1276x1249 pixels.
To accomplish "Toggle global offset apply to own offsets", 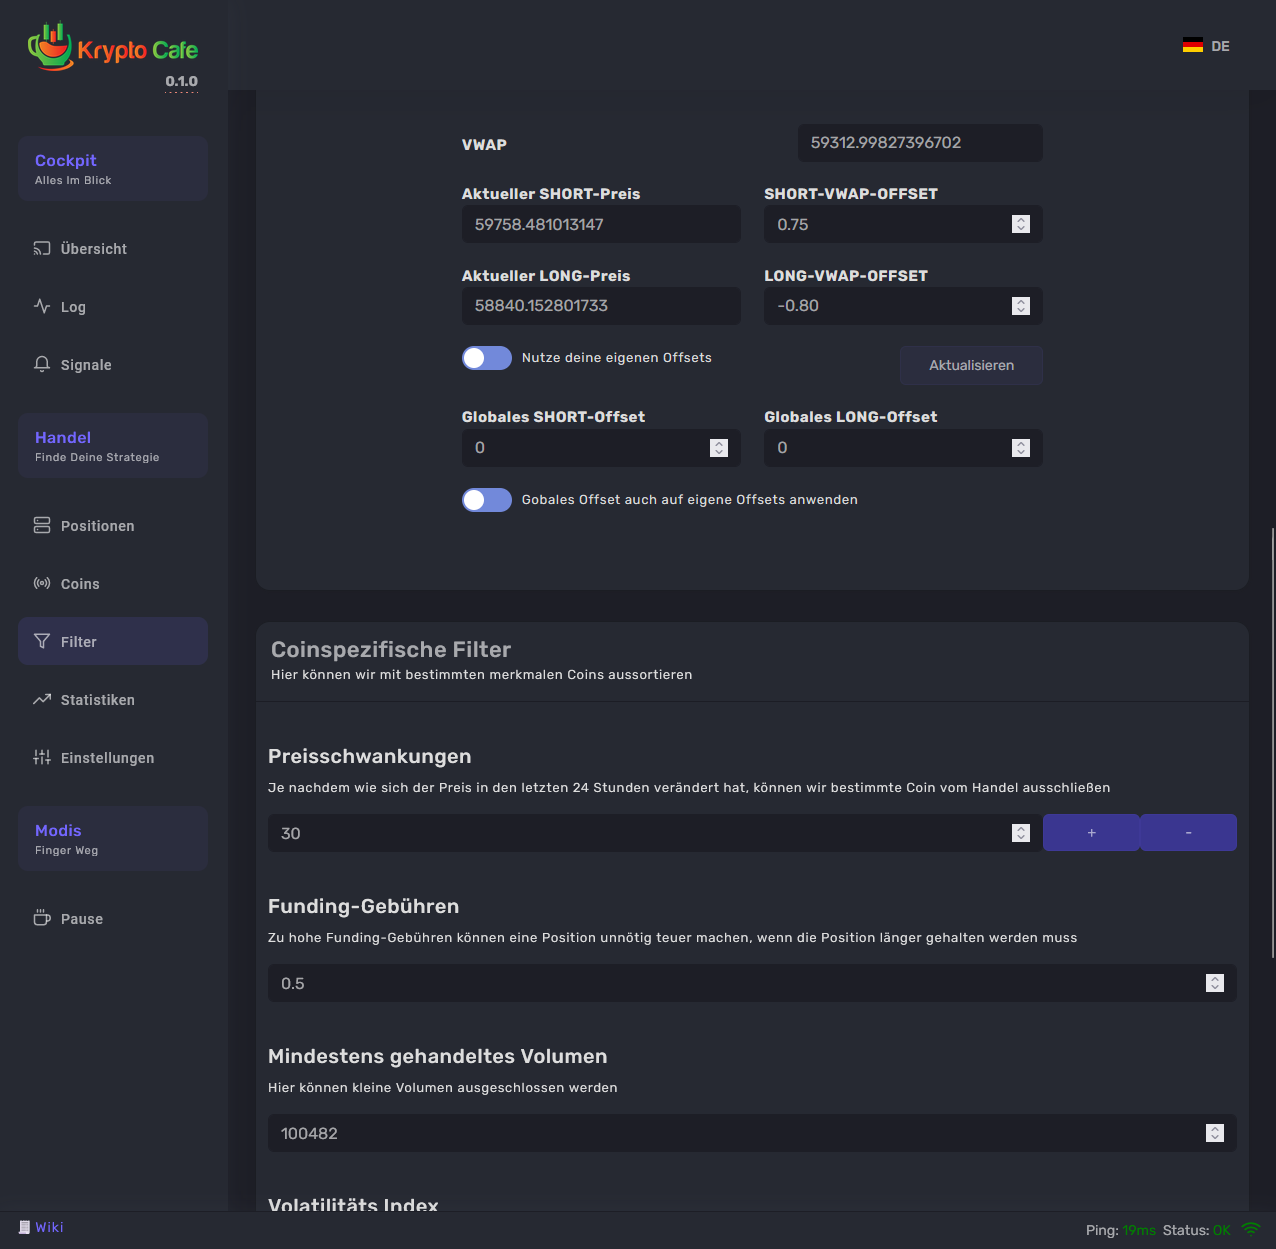I will 487,500.
